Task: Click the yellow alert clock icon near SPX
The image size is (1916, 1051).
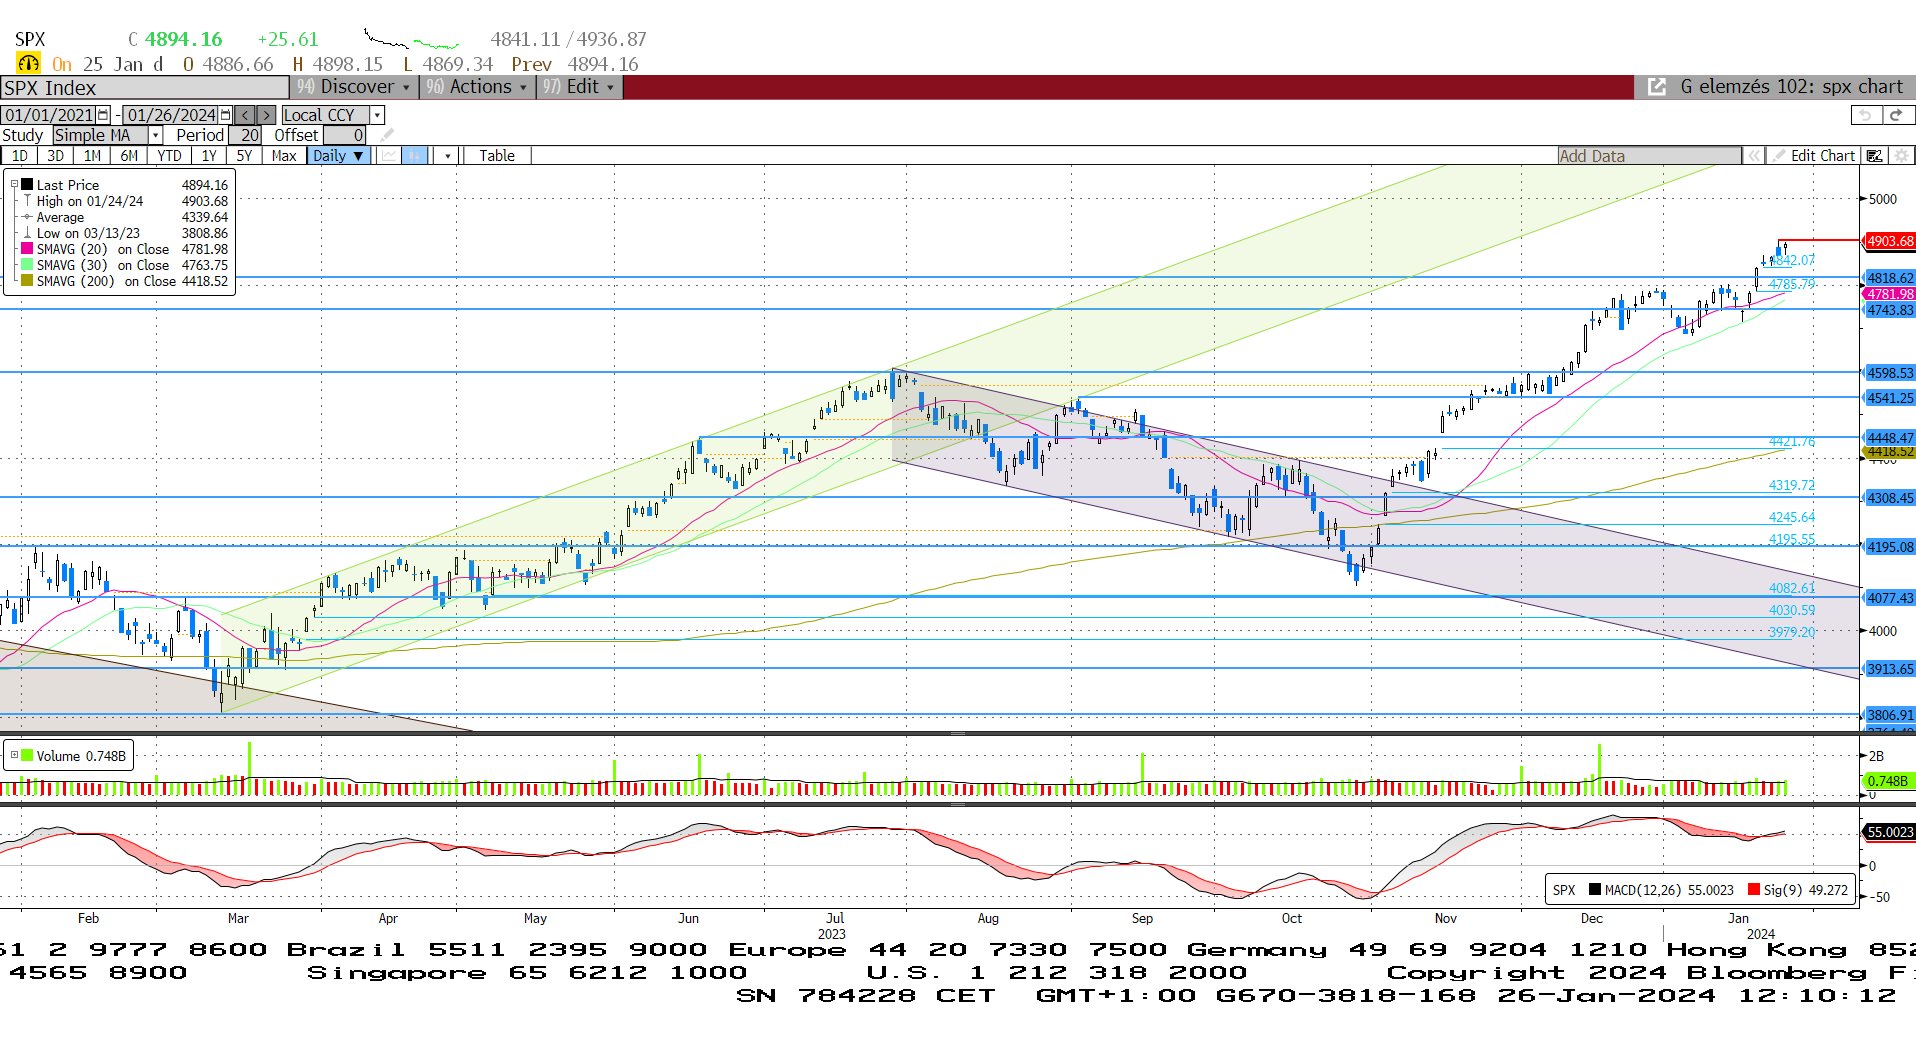Action: [x=29, y=64]
